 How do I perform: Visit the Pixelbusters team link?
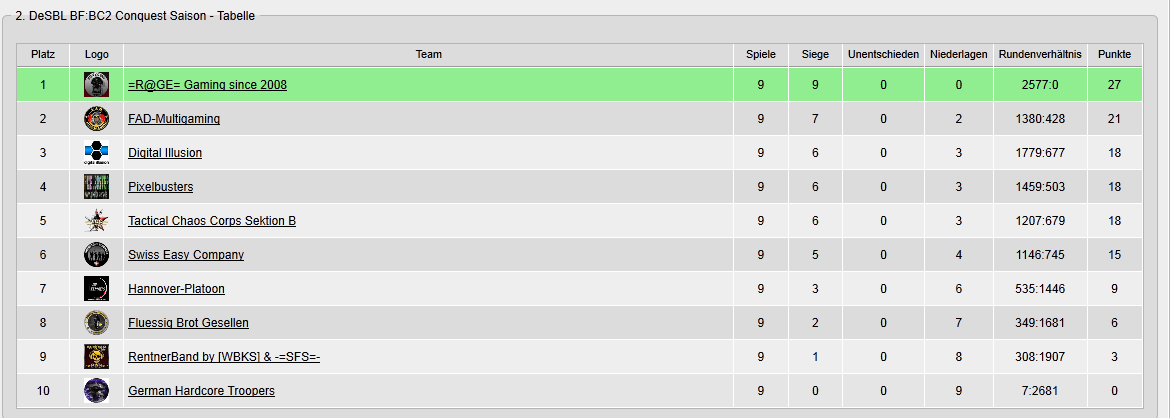(160, 187)
